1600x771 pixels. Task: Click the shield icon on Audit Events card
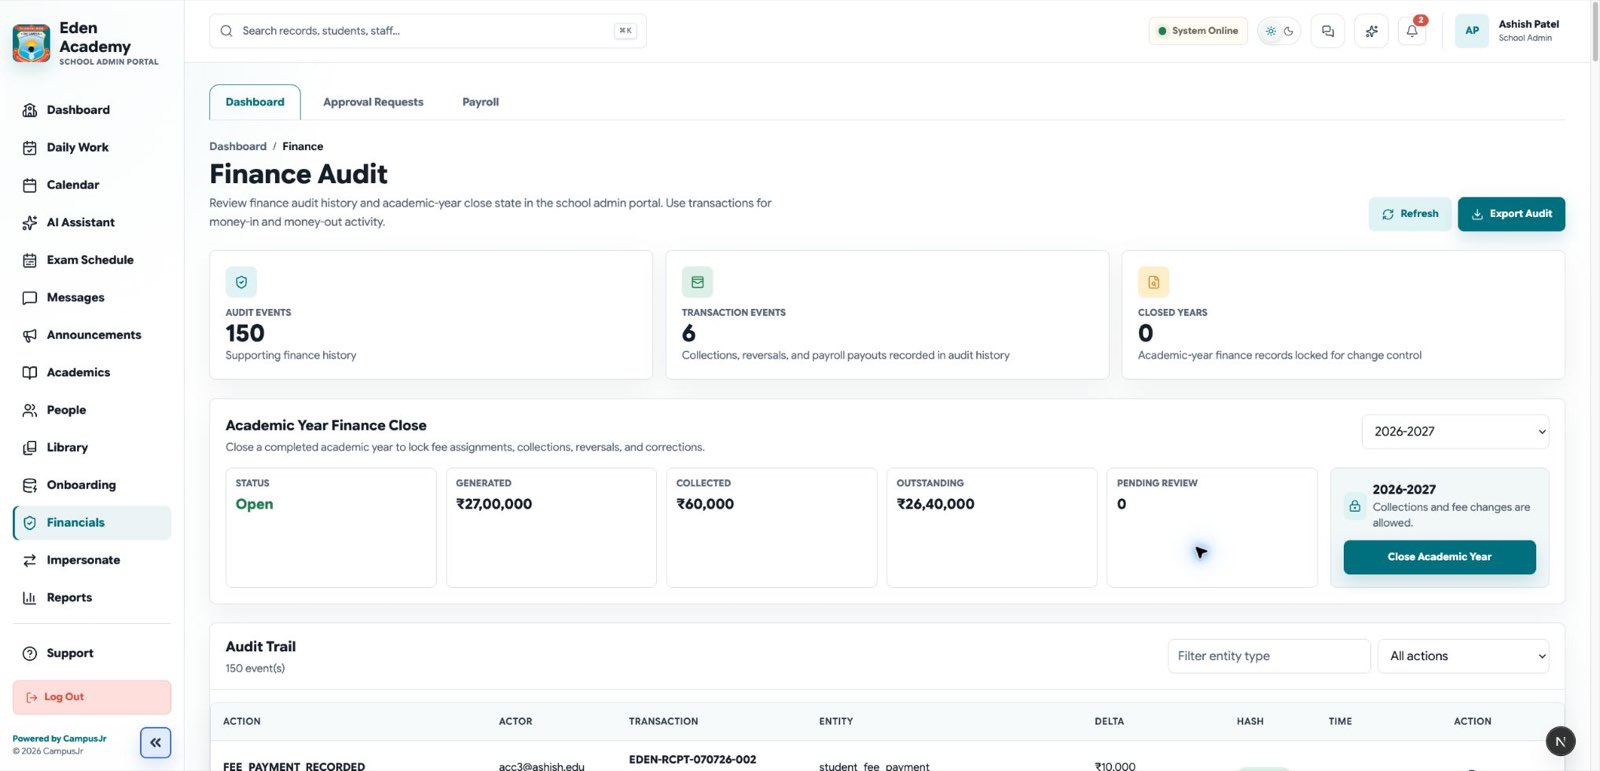241,282
